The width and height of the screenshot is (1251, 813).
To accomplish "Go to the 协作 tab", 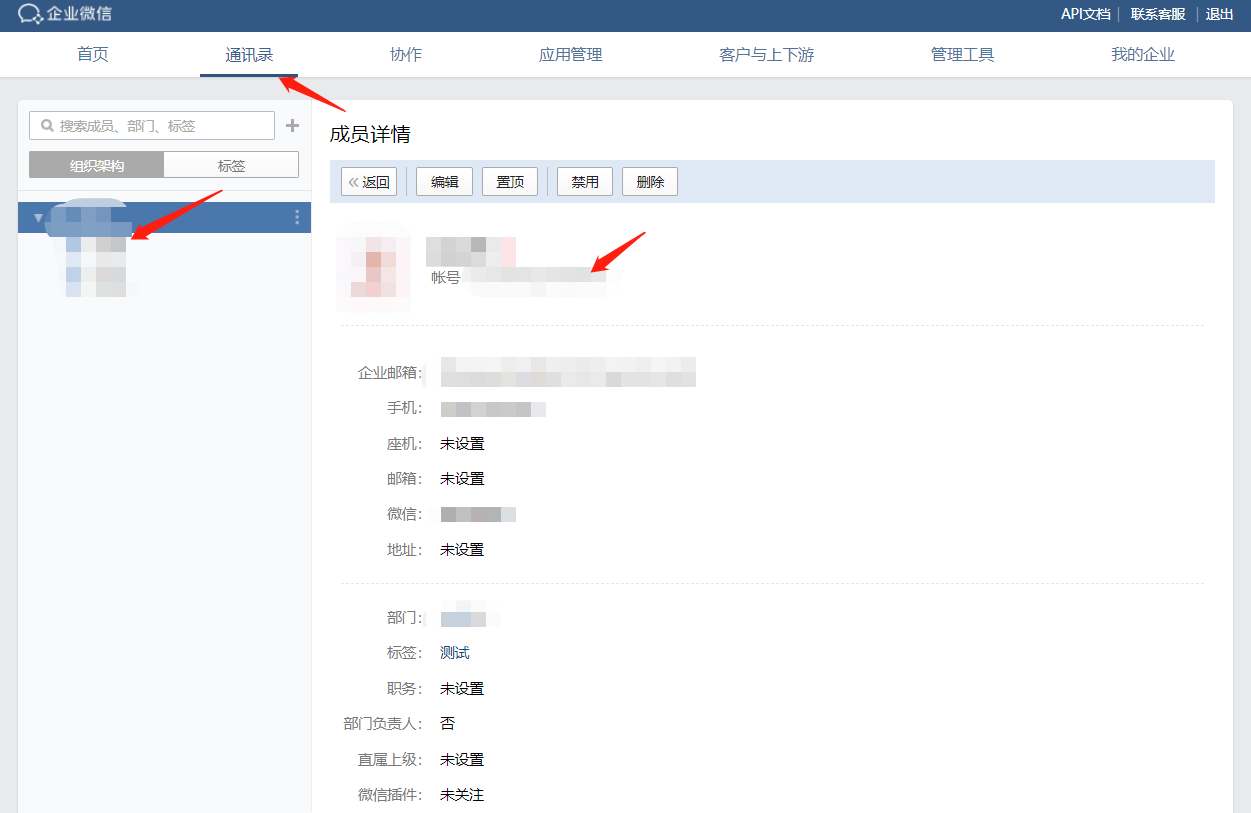I will tap(406, 55).
